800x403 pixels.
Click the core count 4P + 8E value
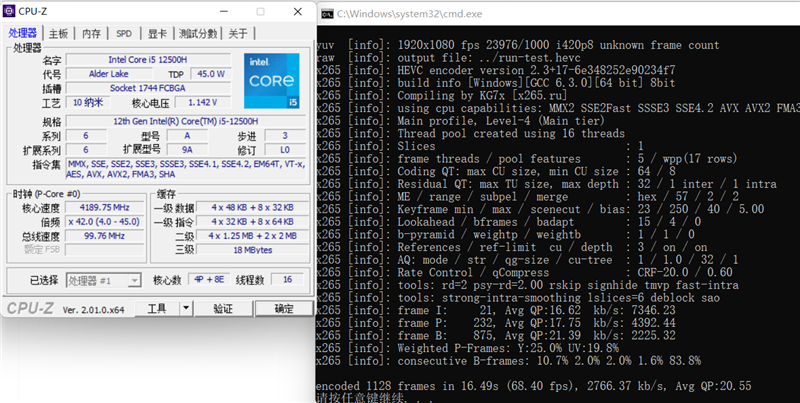coord(209,280)
